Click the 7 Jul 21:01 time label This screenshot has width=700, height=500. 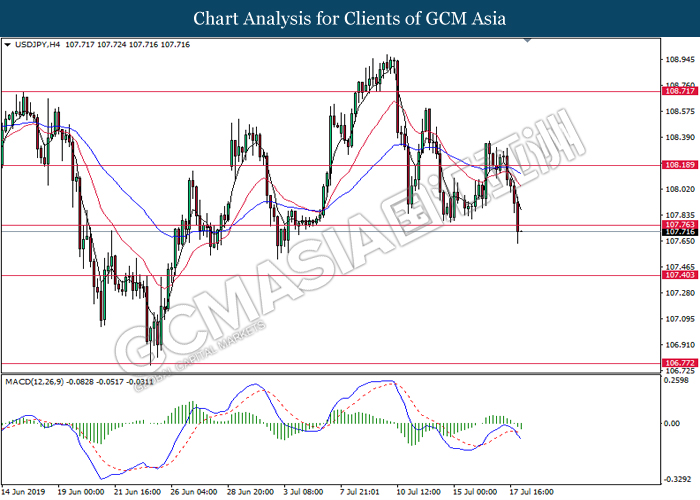[x=360, y=492]
